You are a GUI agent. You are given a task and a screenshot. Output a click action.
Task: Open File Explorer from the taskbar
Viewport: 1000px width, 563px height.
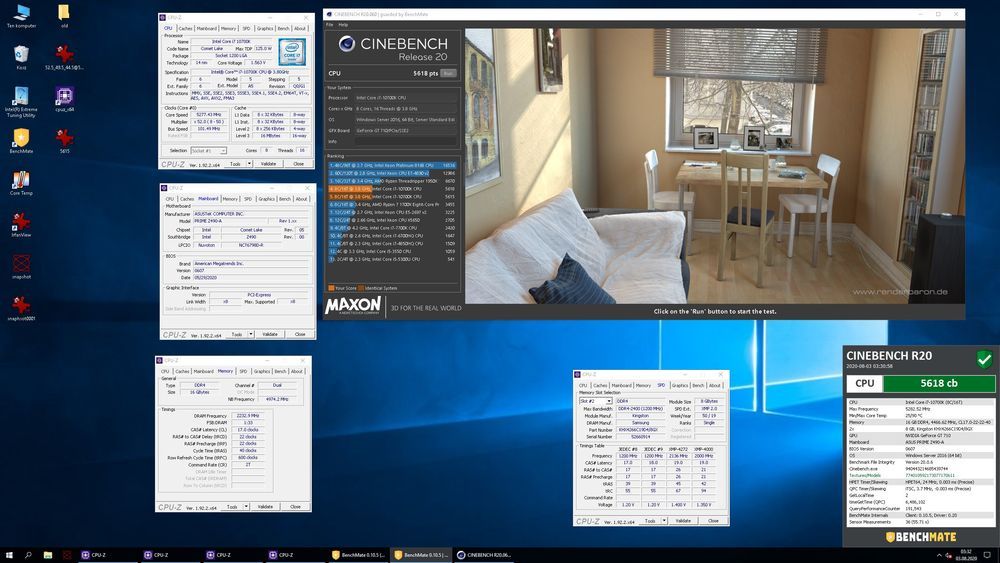pos(48,555)
